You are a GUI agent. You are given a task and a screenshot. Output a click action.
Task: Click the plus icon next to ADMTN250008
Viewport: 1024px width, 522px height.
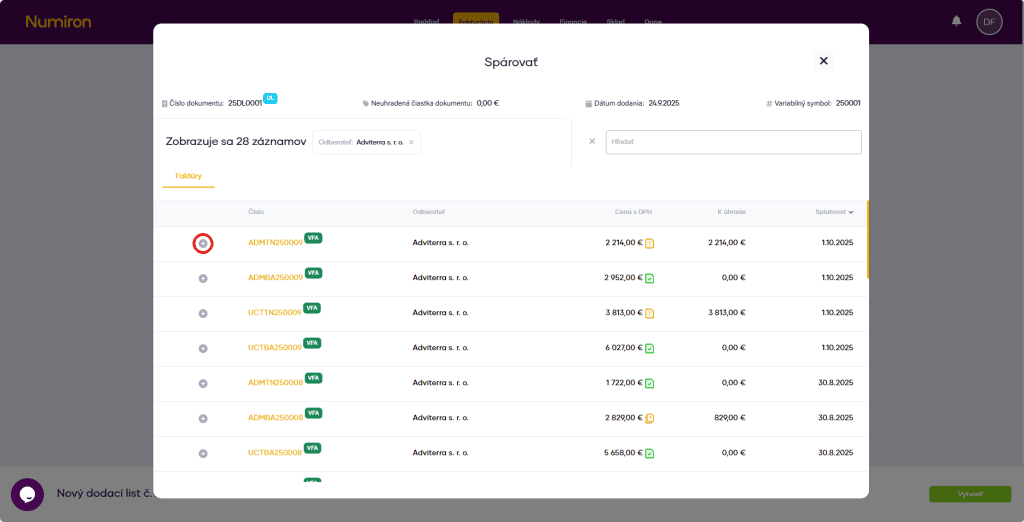203,383
